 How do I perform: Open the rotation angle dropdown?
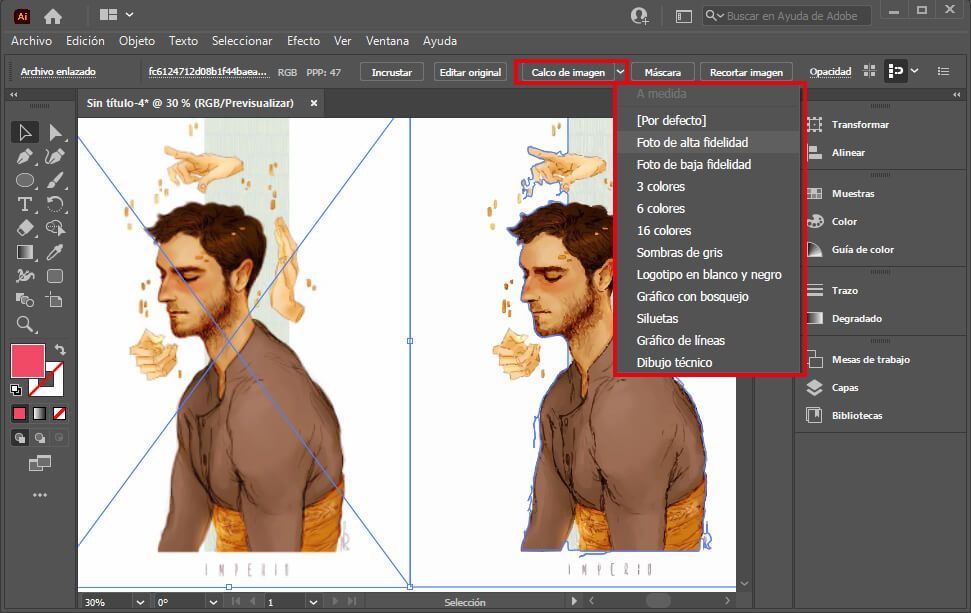click(x=211, y=602)
